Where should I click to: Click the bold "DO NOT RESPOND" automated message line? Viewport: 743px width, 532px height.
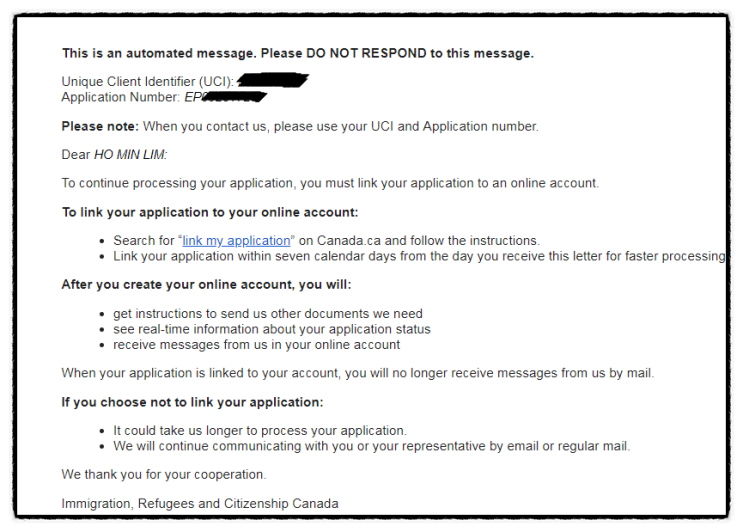[x=297, y=54]
